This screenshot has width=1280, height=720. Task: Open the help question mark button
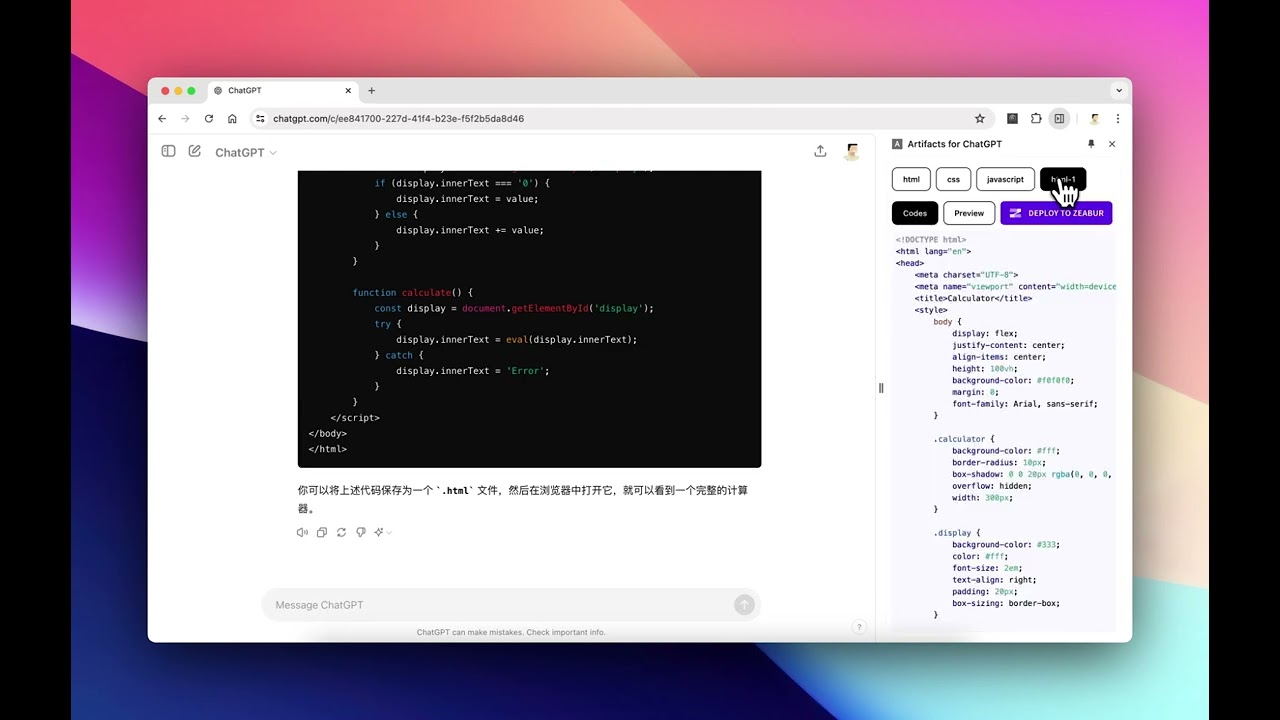(x=858, y=627)
